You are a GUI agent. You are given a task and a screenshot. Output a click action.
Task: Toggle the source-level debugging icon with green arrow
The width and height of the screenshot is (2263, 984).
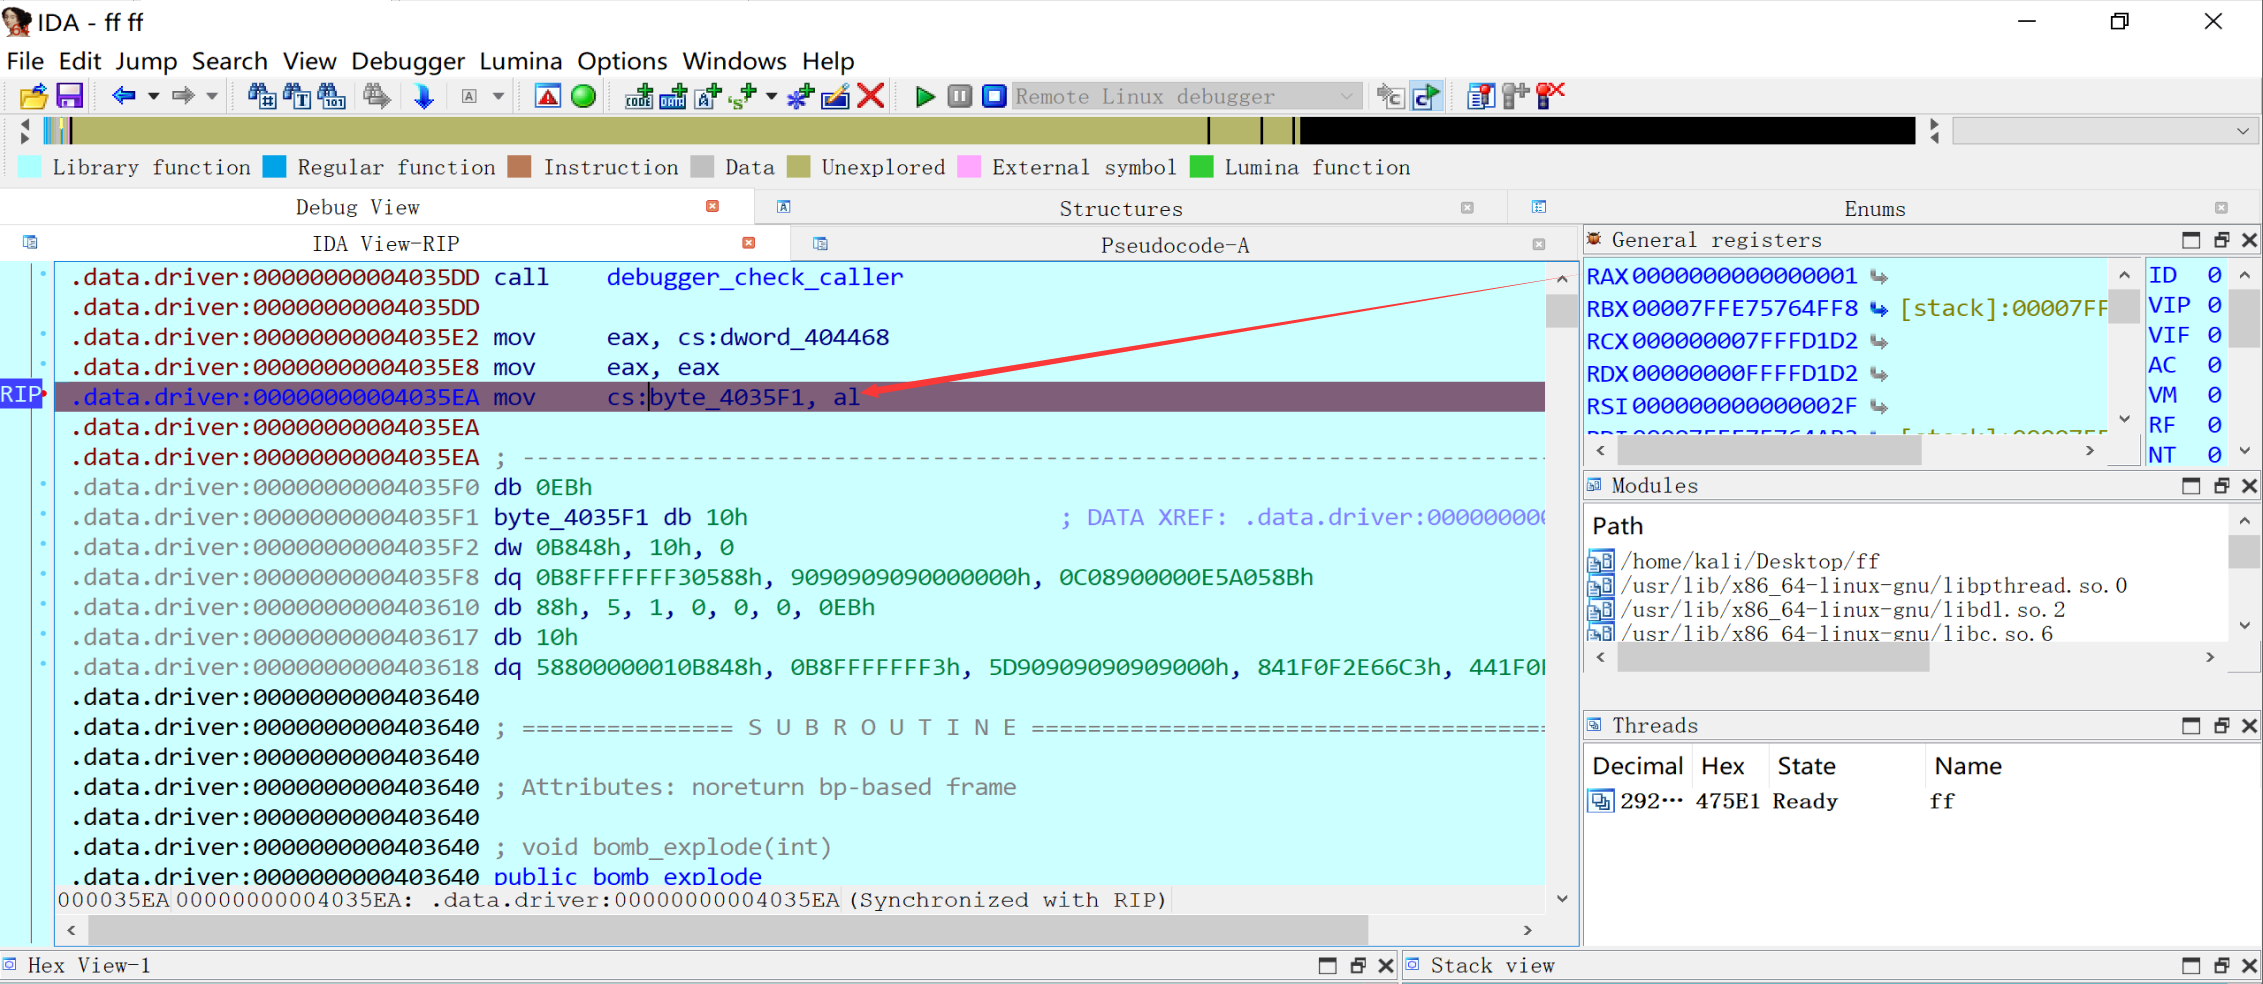[1426, 97]
